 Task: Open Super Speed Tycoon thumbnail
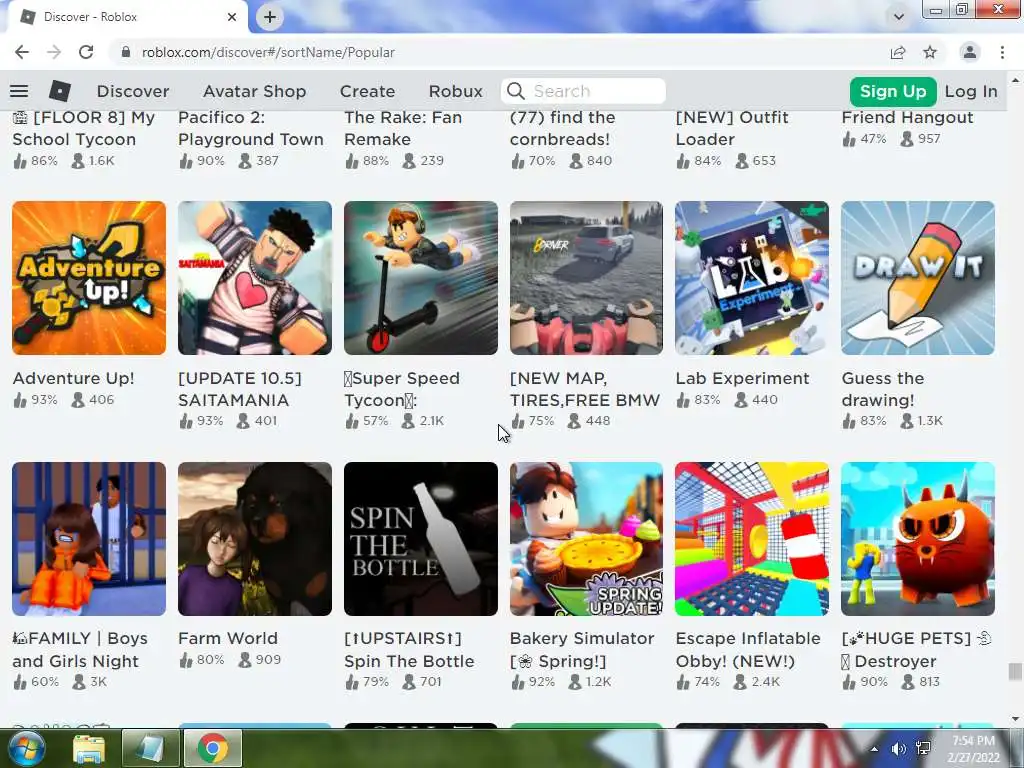(x=421, y=278)
